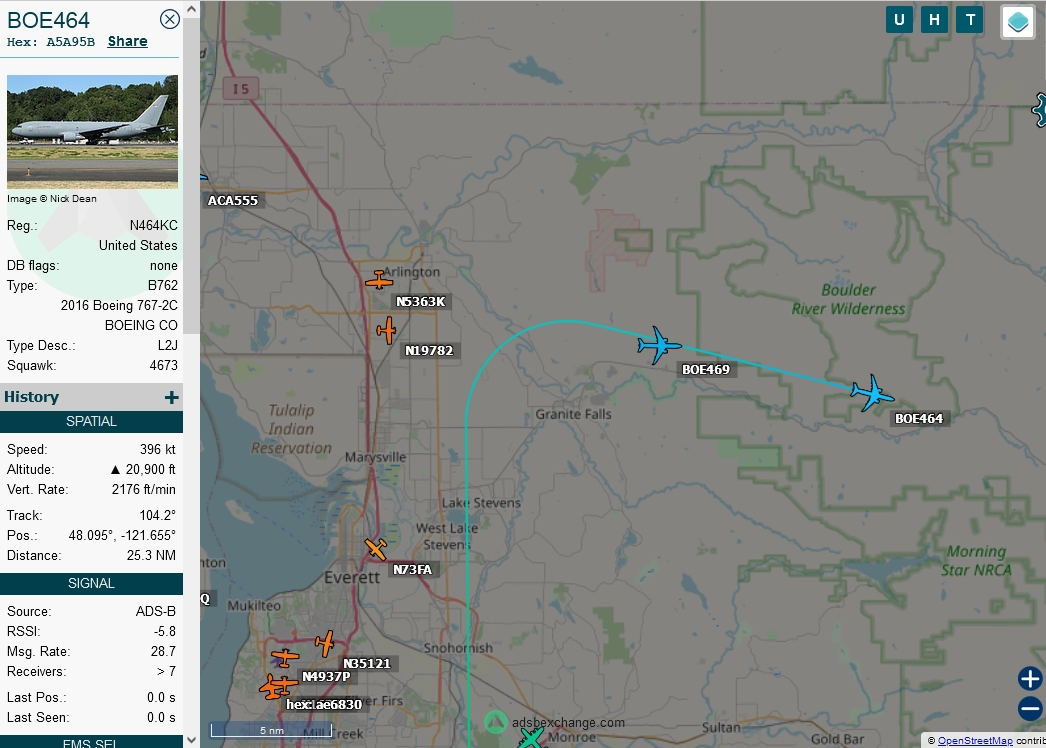The width and height of the screenshot is (1046, 748).
Task: Click the adsbexchange.com logo icon
Action: 496,722
